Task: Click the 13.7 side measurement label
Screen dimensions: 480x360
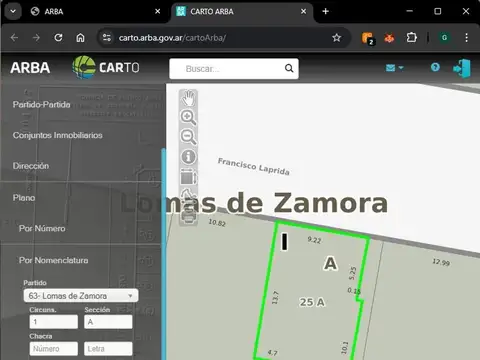Action: tap(275, 297)
